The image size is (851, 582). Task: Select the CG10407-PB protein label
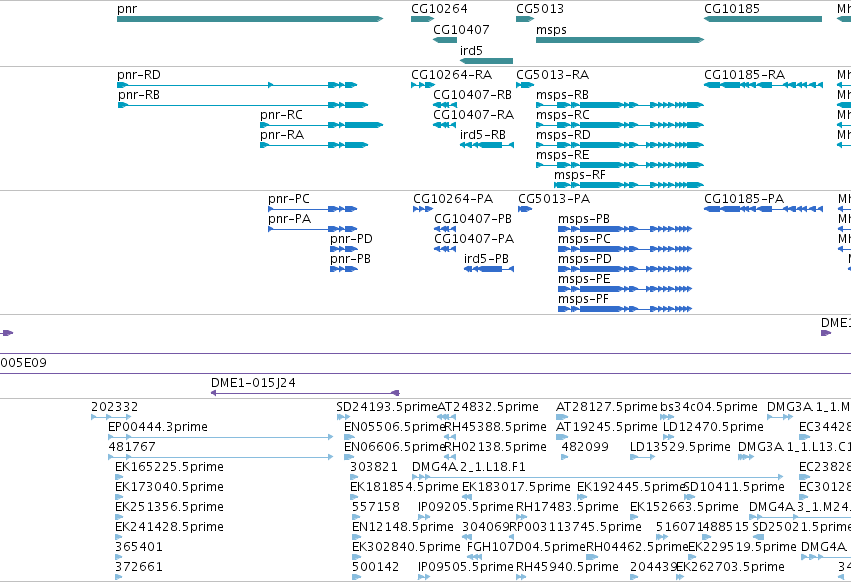click(473, 219)
